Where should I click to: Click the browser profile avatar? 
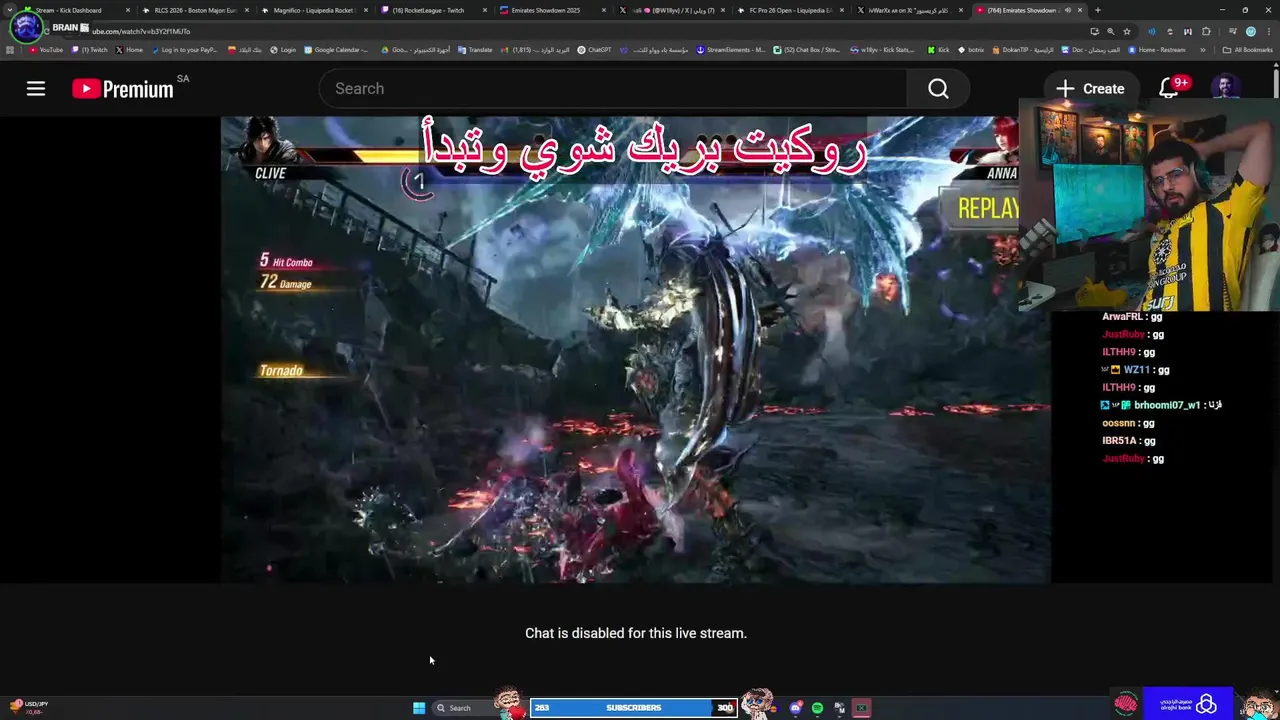click(1251, 31)
